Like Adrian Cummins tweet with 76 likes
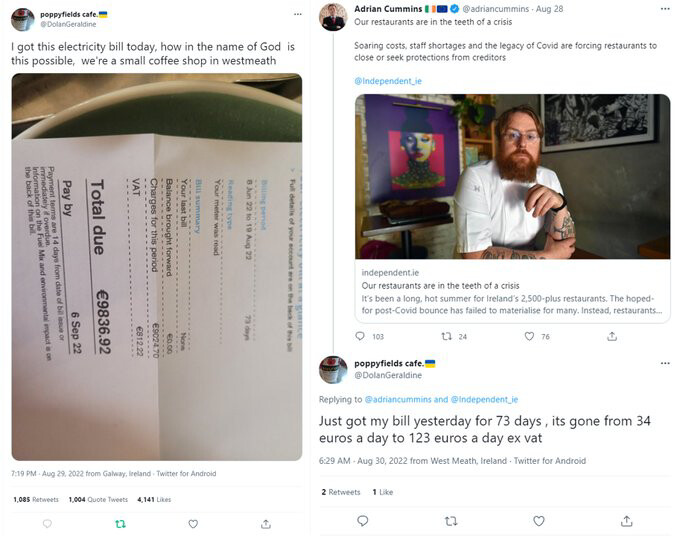This screenshot has height=537, width=680. click(529, 336)
